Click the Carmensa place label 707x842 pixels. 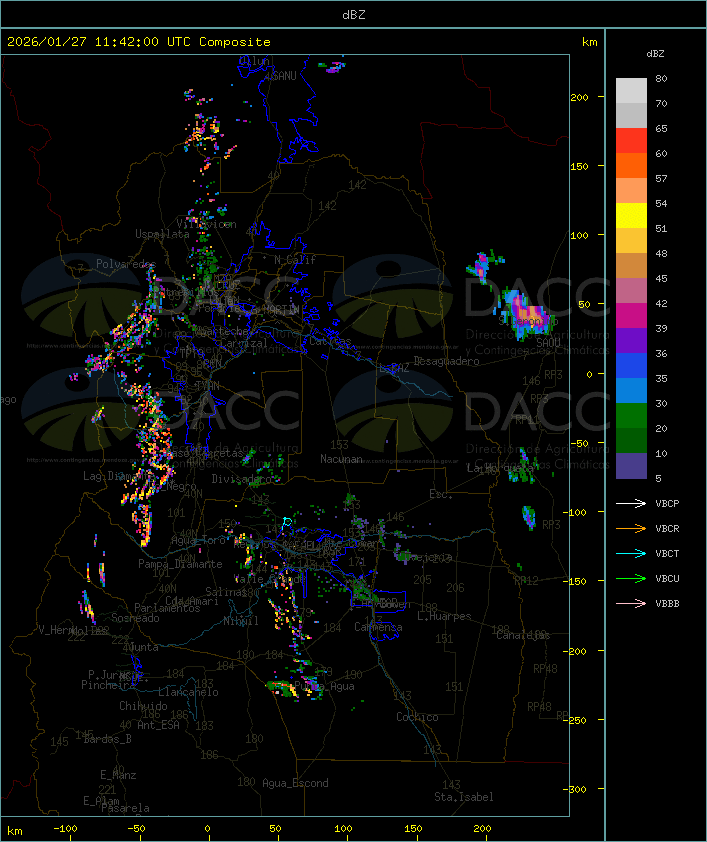tap(378, 627)
